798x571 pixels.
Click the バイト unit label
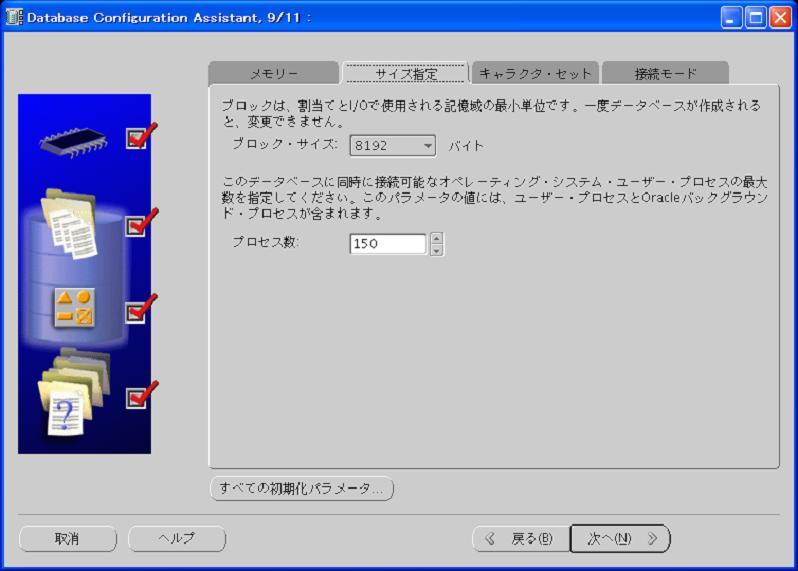click(466, 146)
